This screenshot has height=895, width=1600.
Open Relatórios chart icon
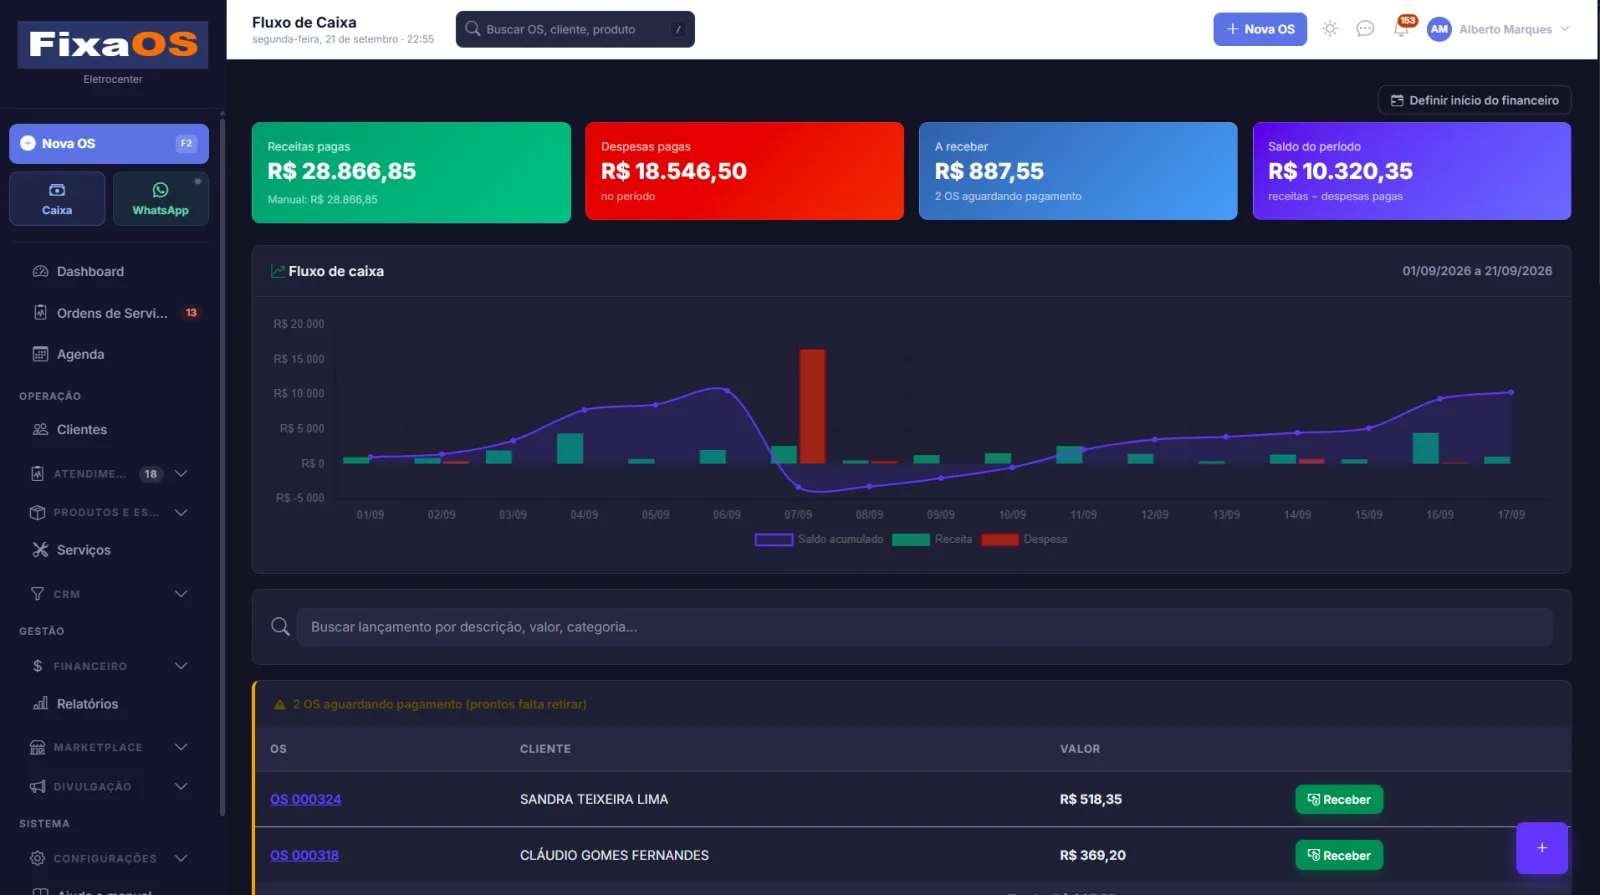[40, 704]
